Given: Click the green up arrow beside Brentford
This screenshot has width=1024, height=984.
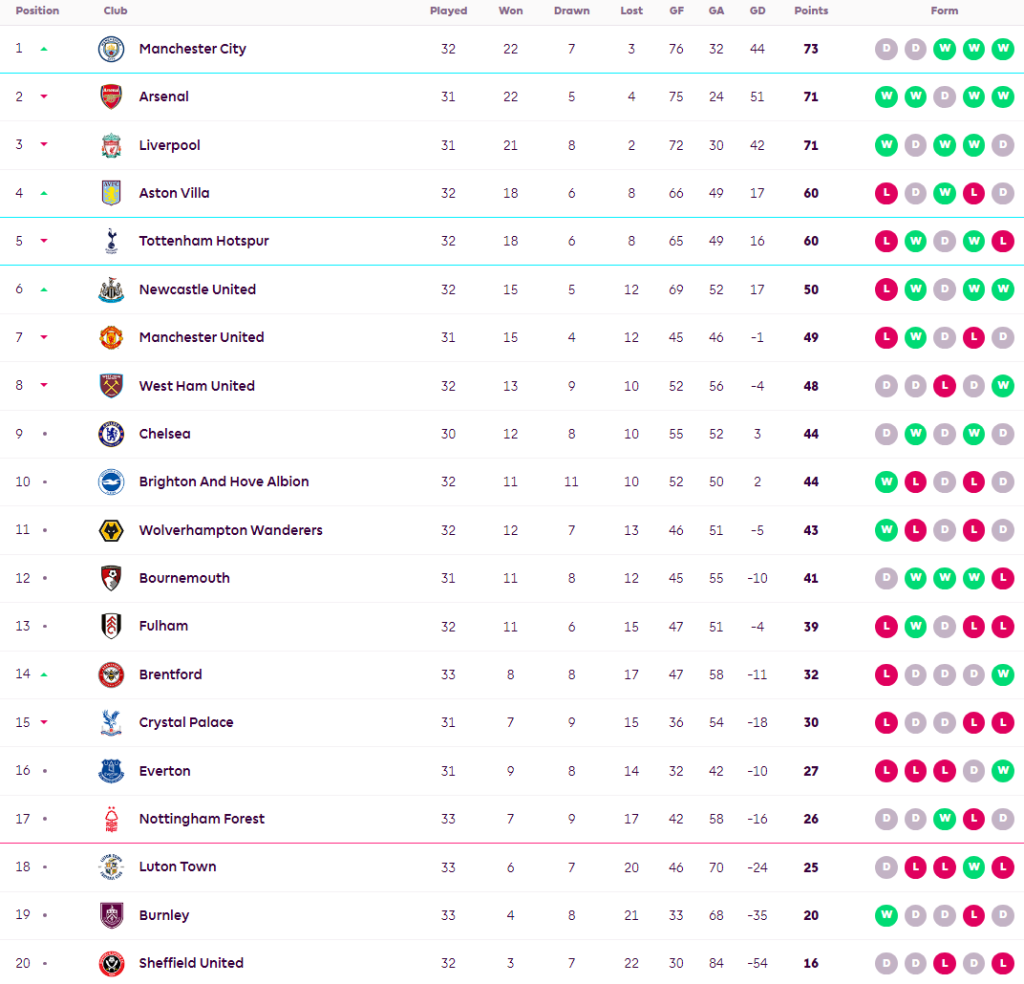Looking at the screenshot, I should click(44, 675).
